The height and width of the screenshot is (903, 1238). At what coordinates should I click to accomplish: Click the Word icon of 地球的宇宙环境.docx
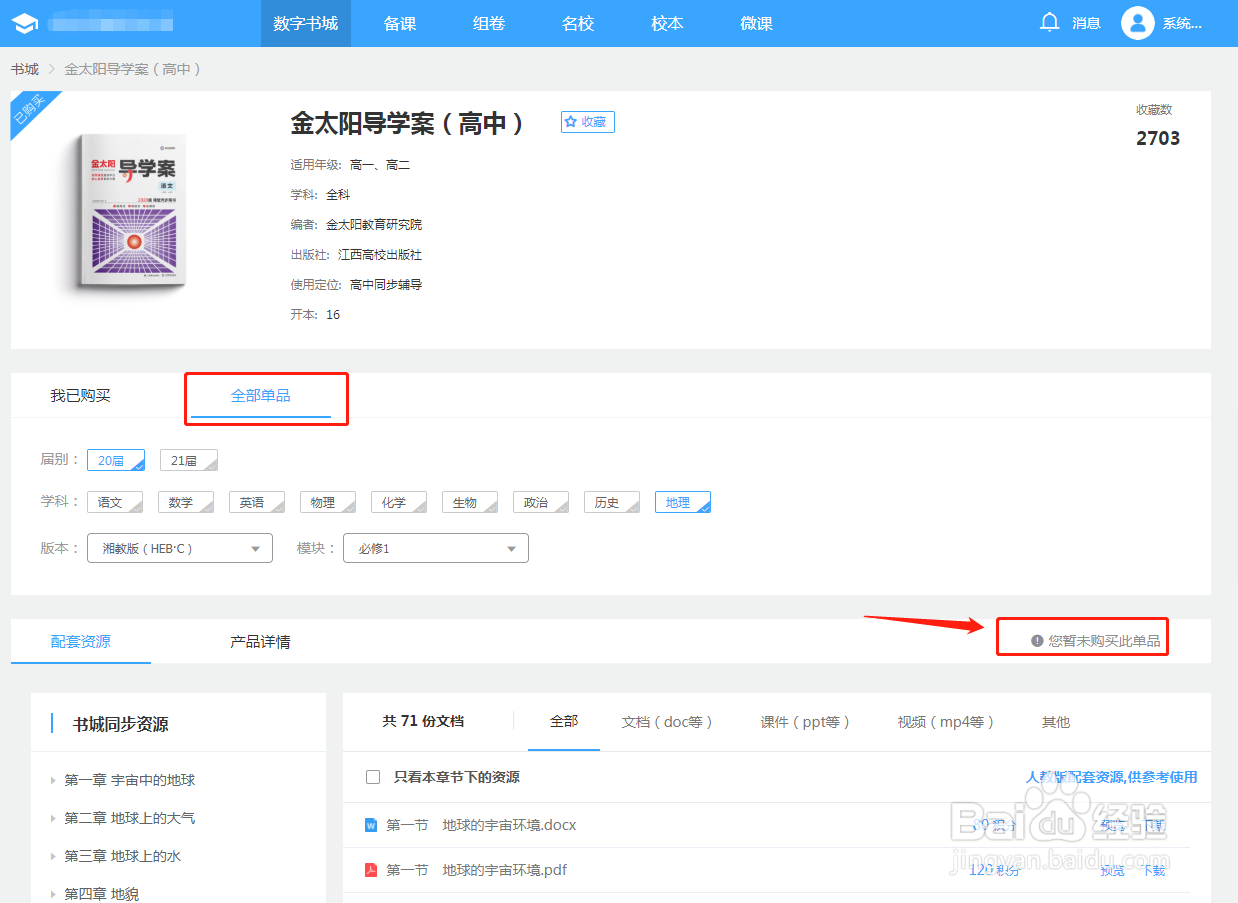[x=370, y=825]
